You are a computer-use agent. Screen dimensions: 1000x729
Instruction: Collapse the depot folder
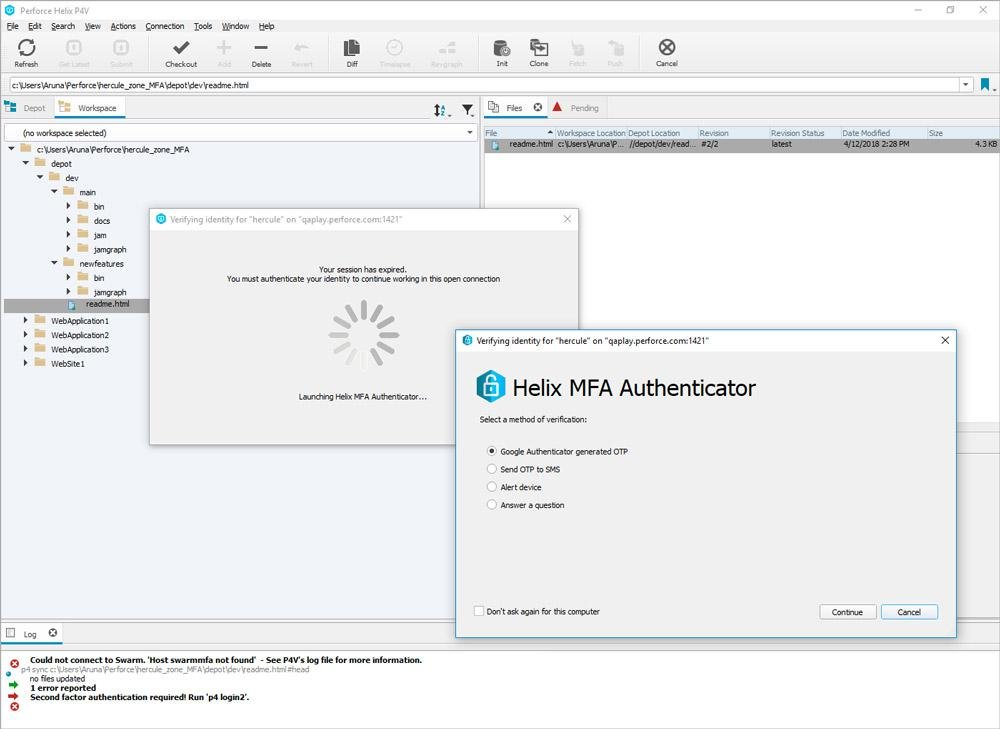point(26,163)
